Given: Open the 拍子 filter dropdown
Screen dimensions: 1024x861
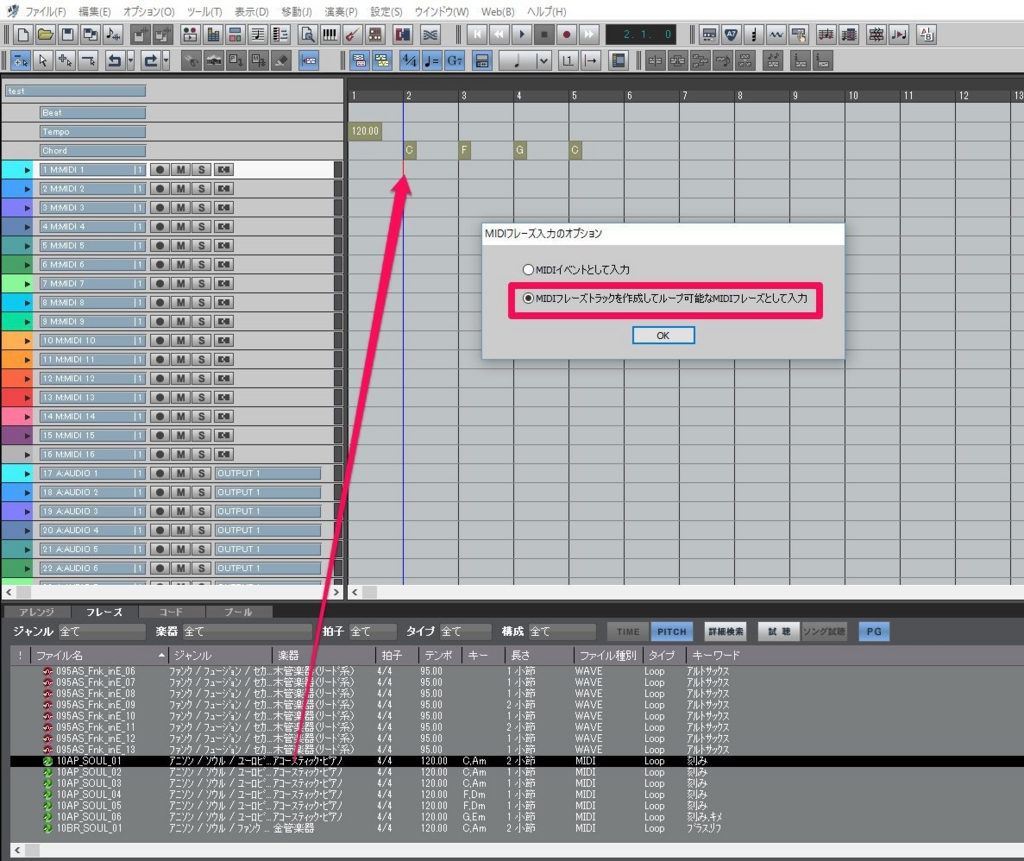Looking at the screenshot, I should click(373, 632).
